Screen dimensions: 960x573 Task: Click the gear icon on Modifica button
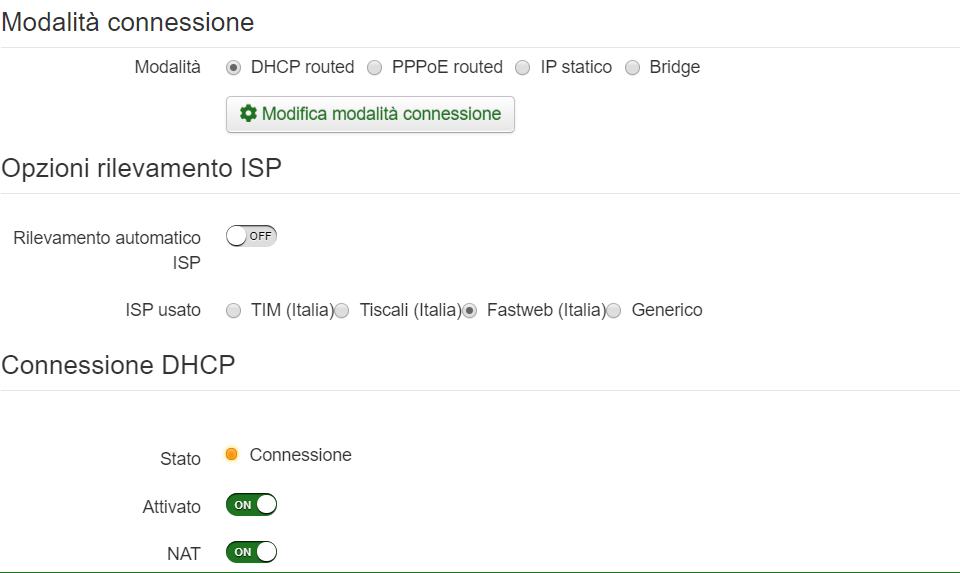coord(248,114)
